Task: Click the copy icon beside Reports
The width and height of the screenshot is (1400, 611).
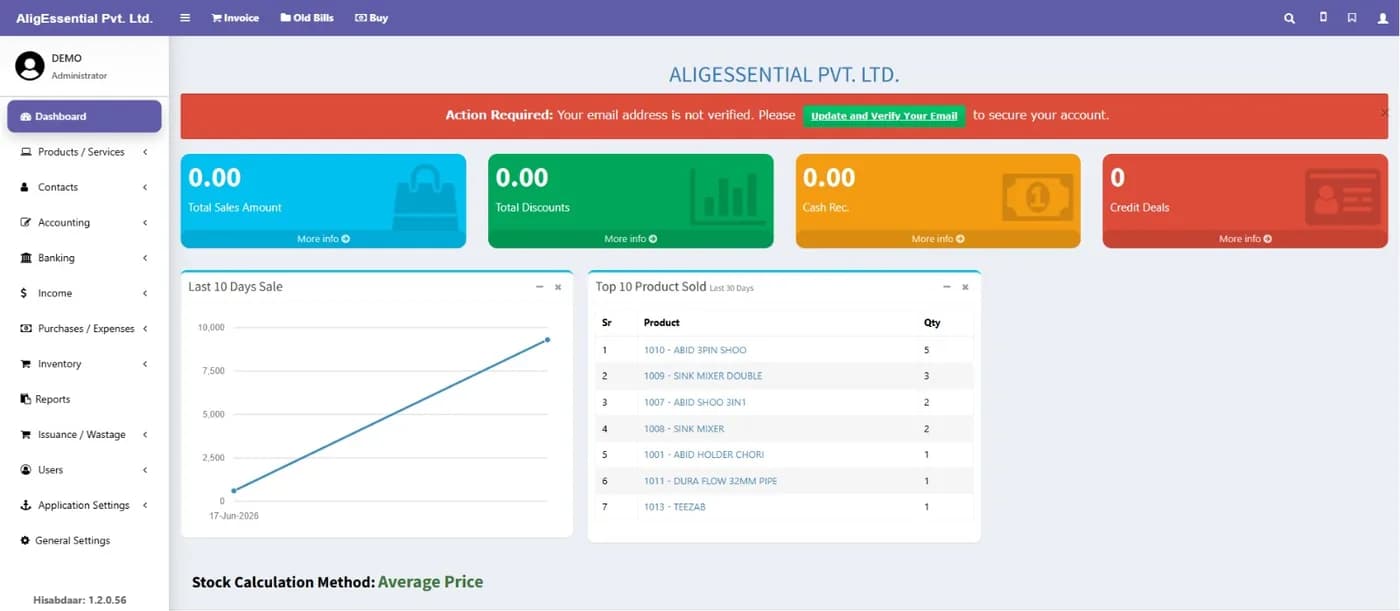Action: point(26,399)
